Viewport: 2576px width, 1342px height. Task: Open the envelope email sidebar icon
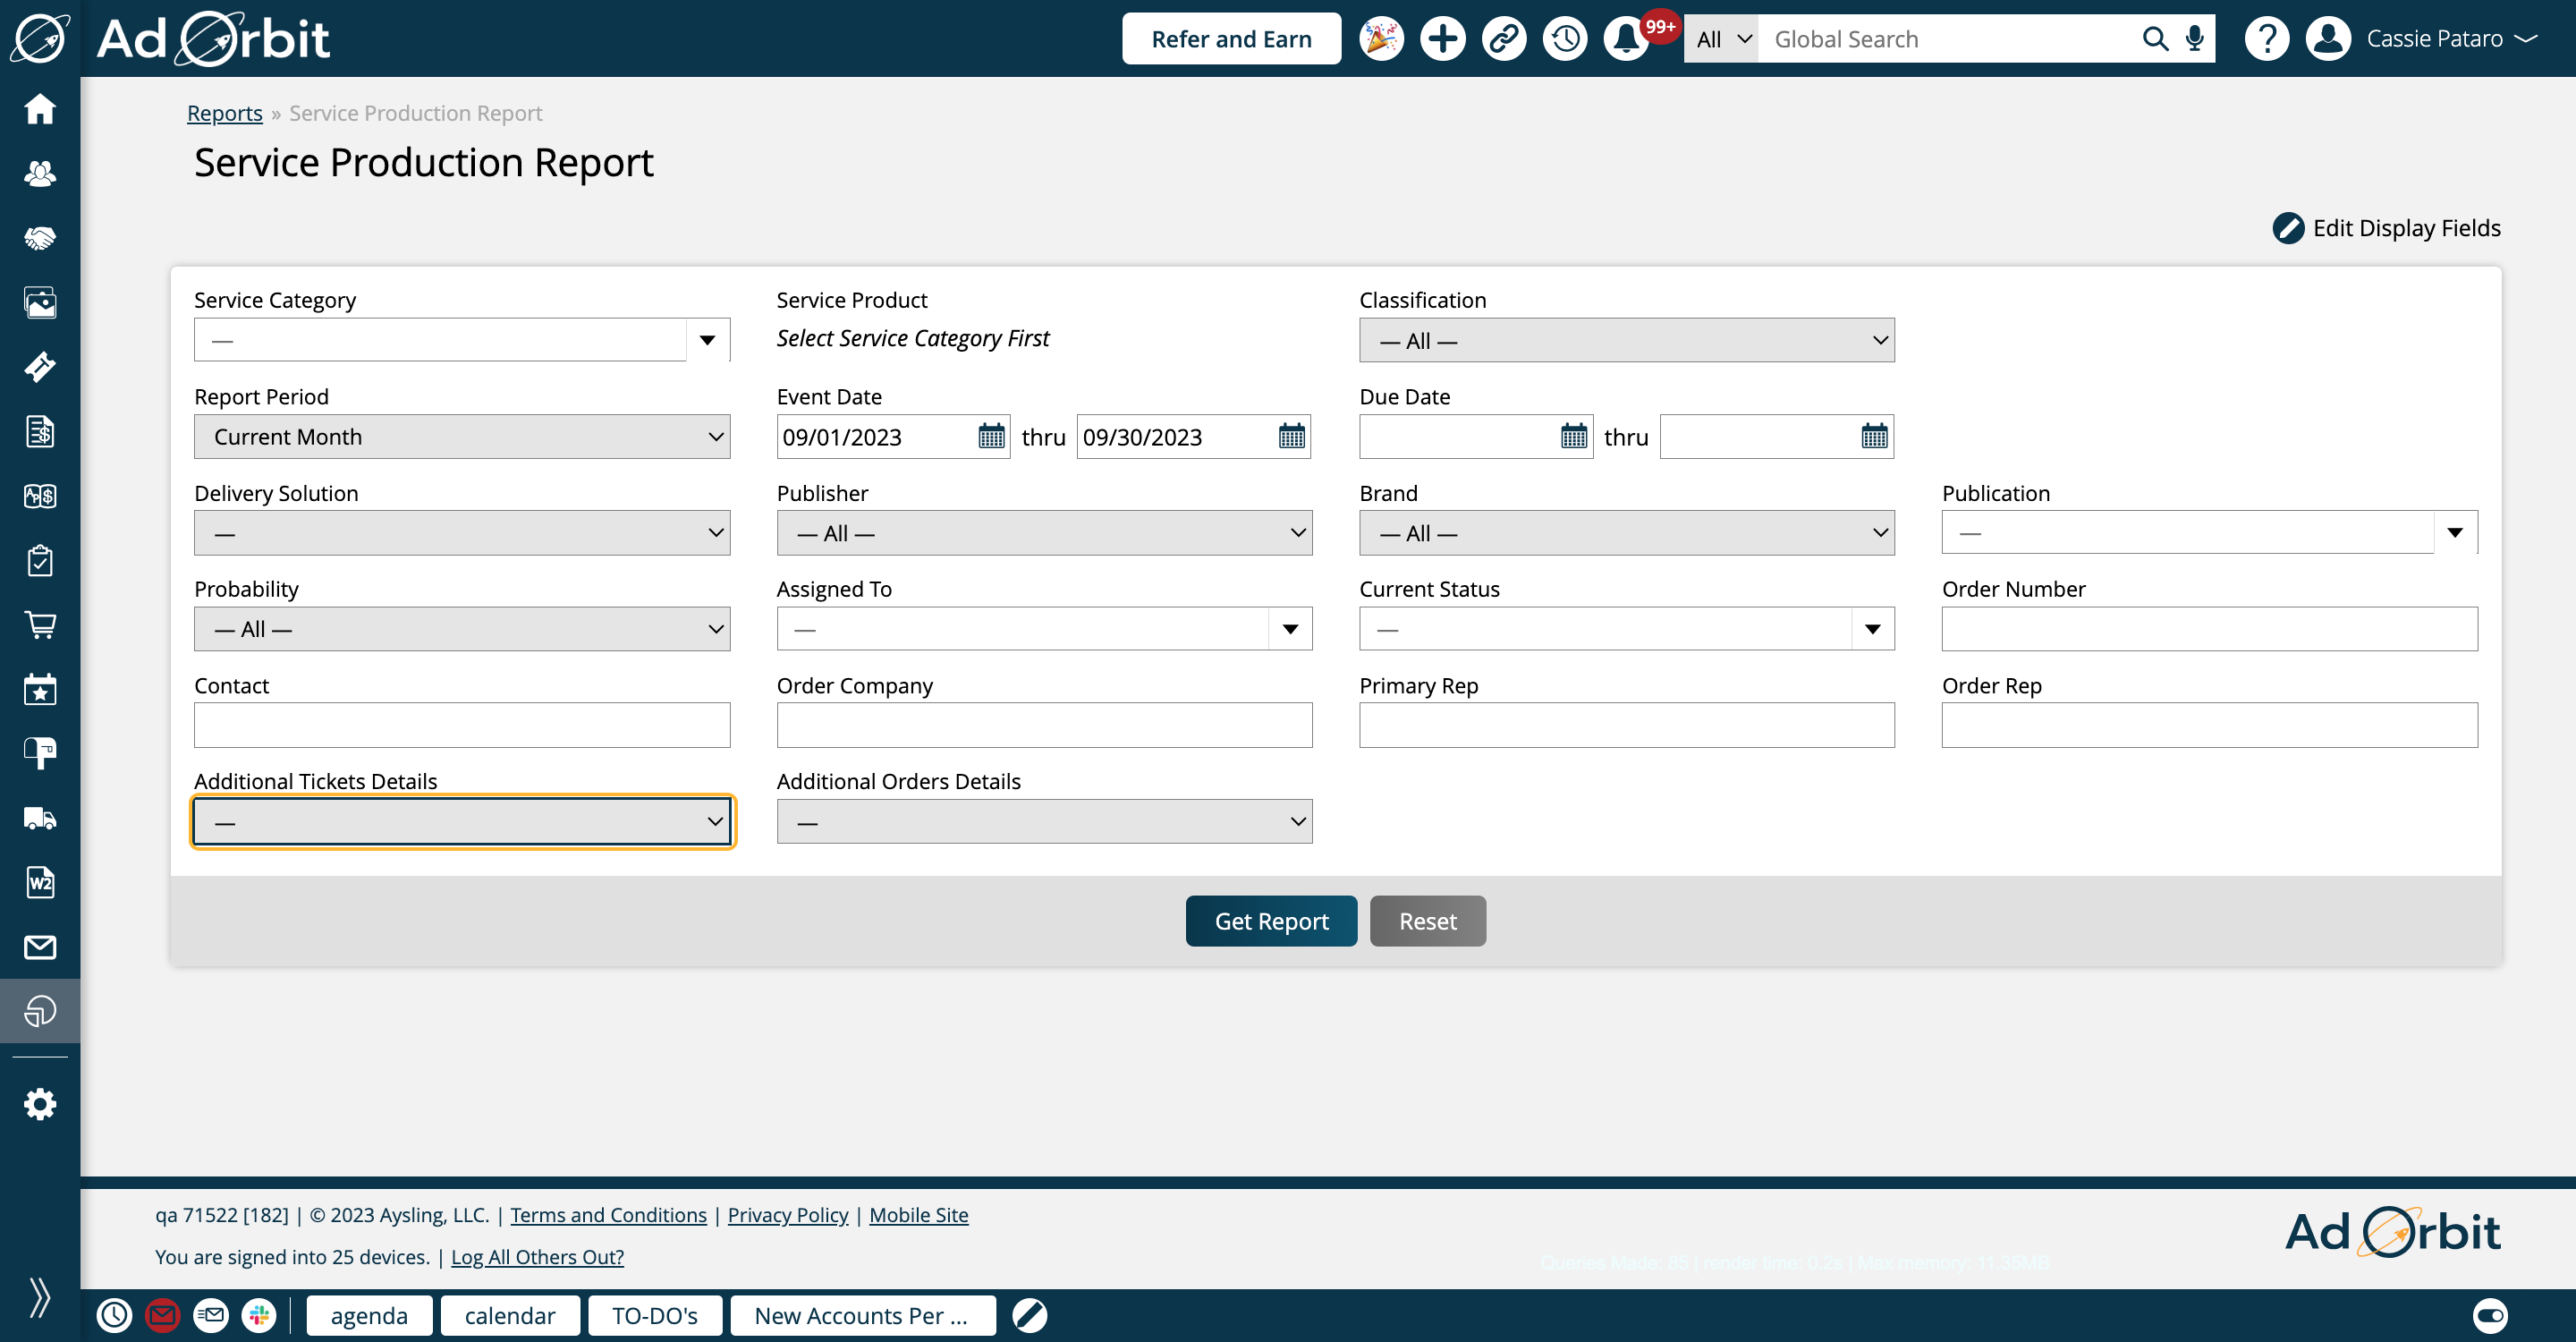pos(40,947)
